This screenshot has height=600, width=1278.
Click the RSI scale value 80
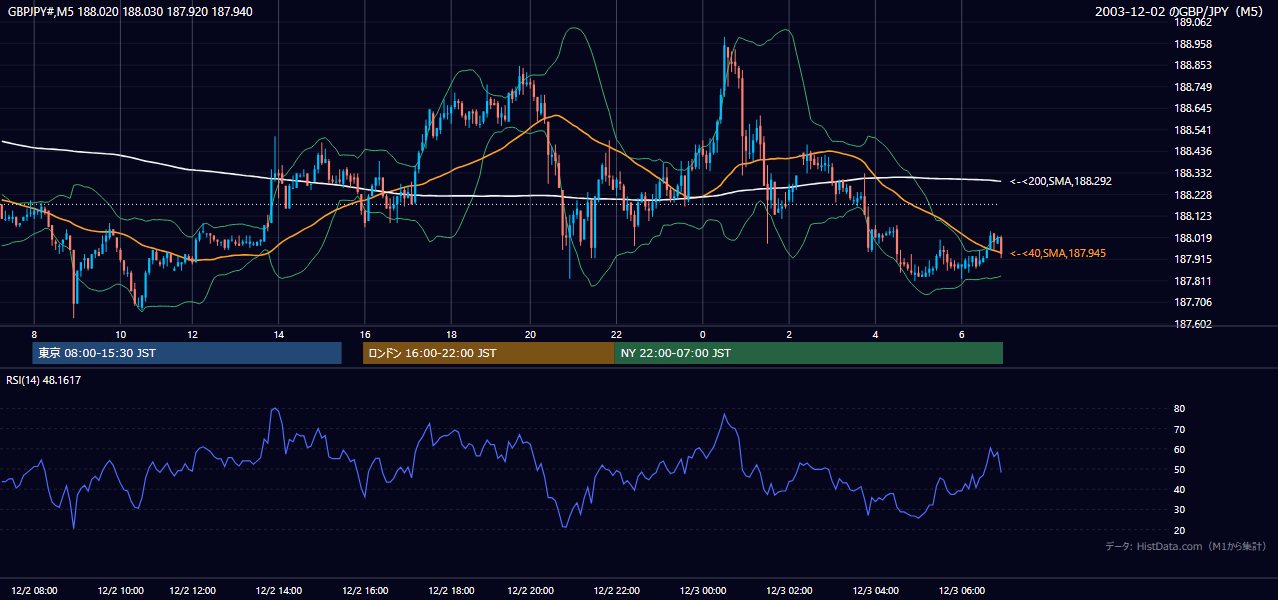[x=1180, y=409]
